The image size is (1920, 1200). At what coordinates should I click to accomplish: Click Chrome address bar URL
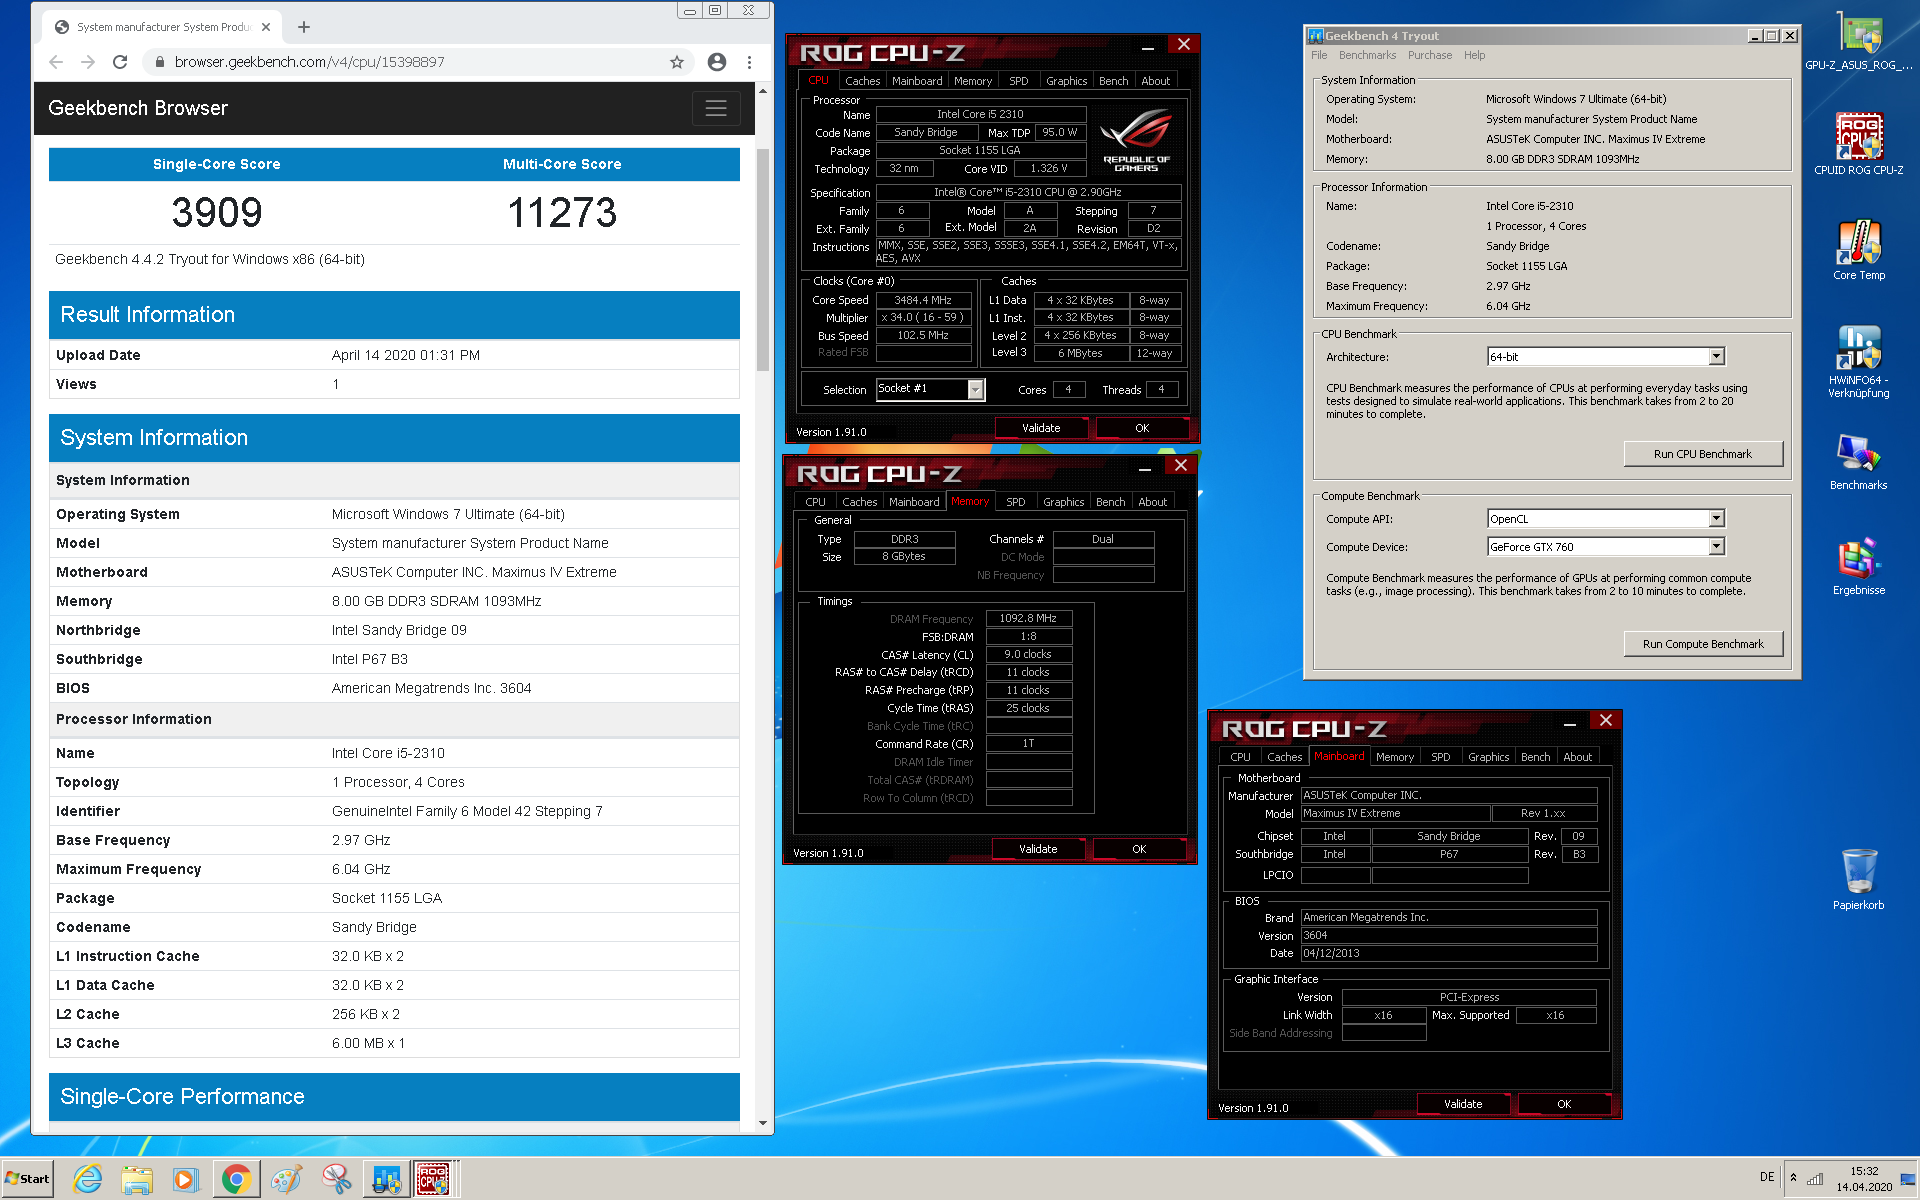click(x=309, y=62)
